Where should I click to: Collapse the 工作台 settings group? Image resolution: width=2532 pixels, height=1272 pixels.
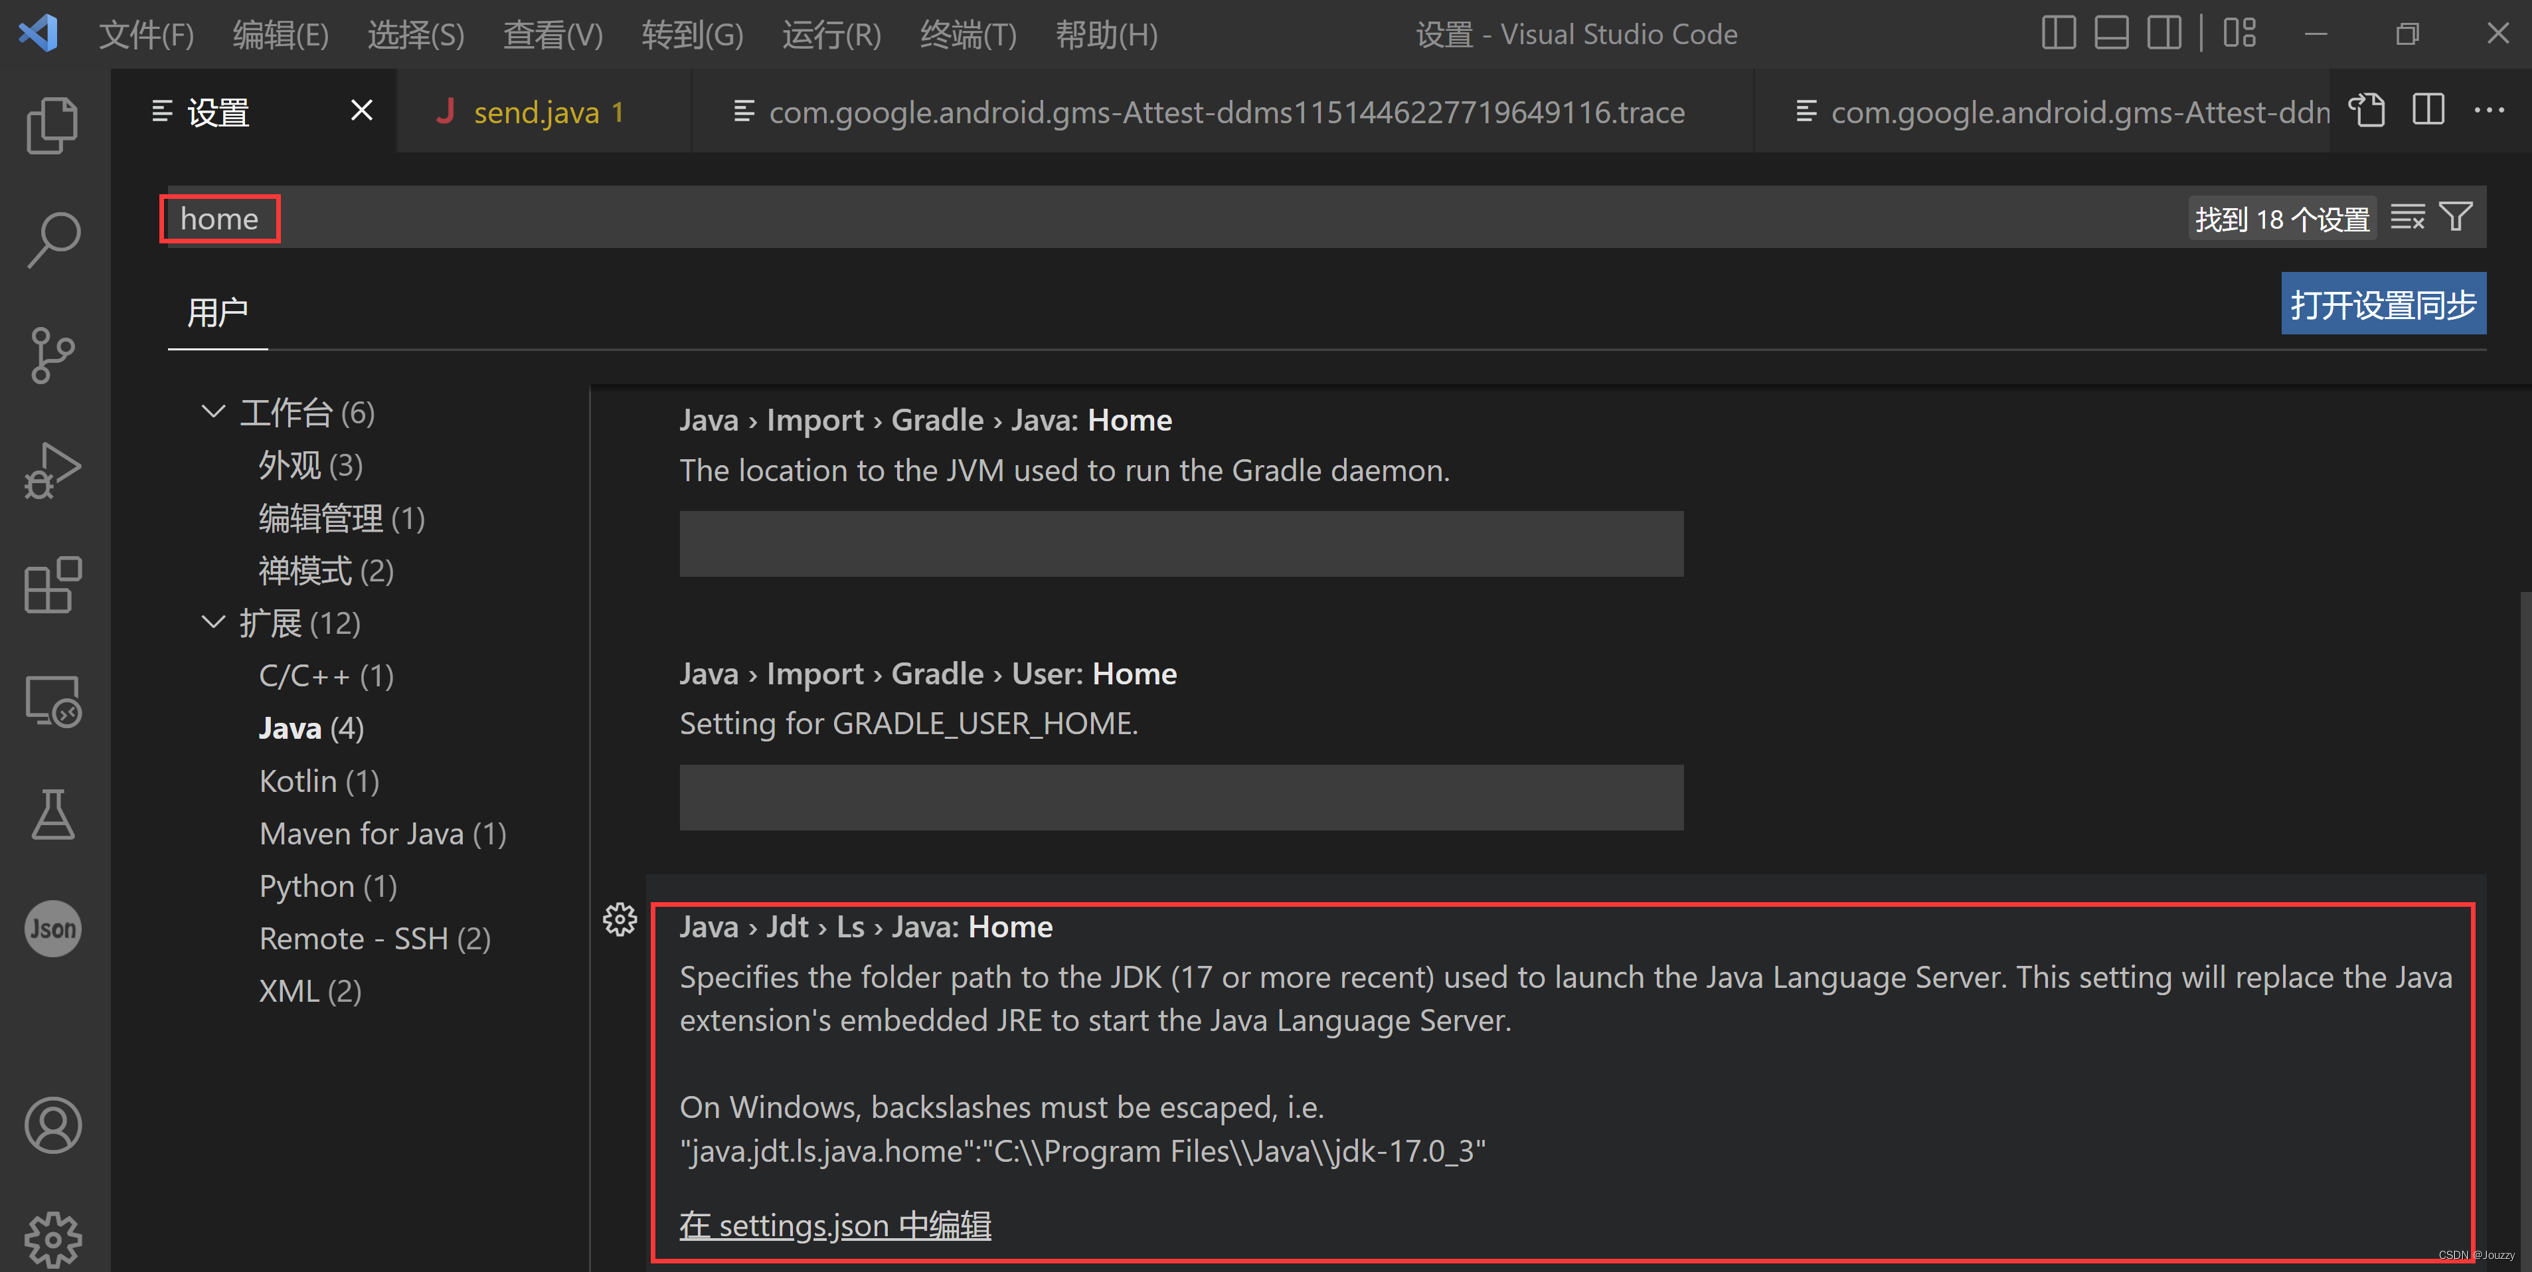click(x=213, y=411)
